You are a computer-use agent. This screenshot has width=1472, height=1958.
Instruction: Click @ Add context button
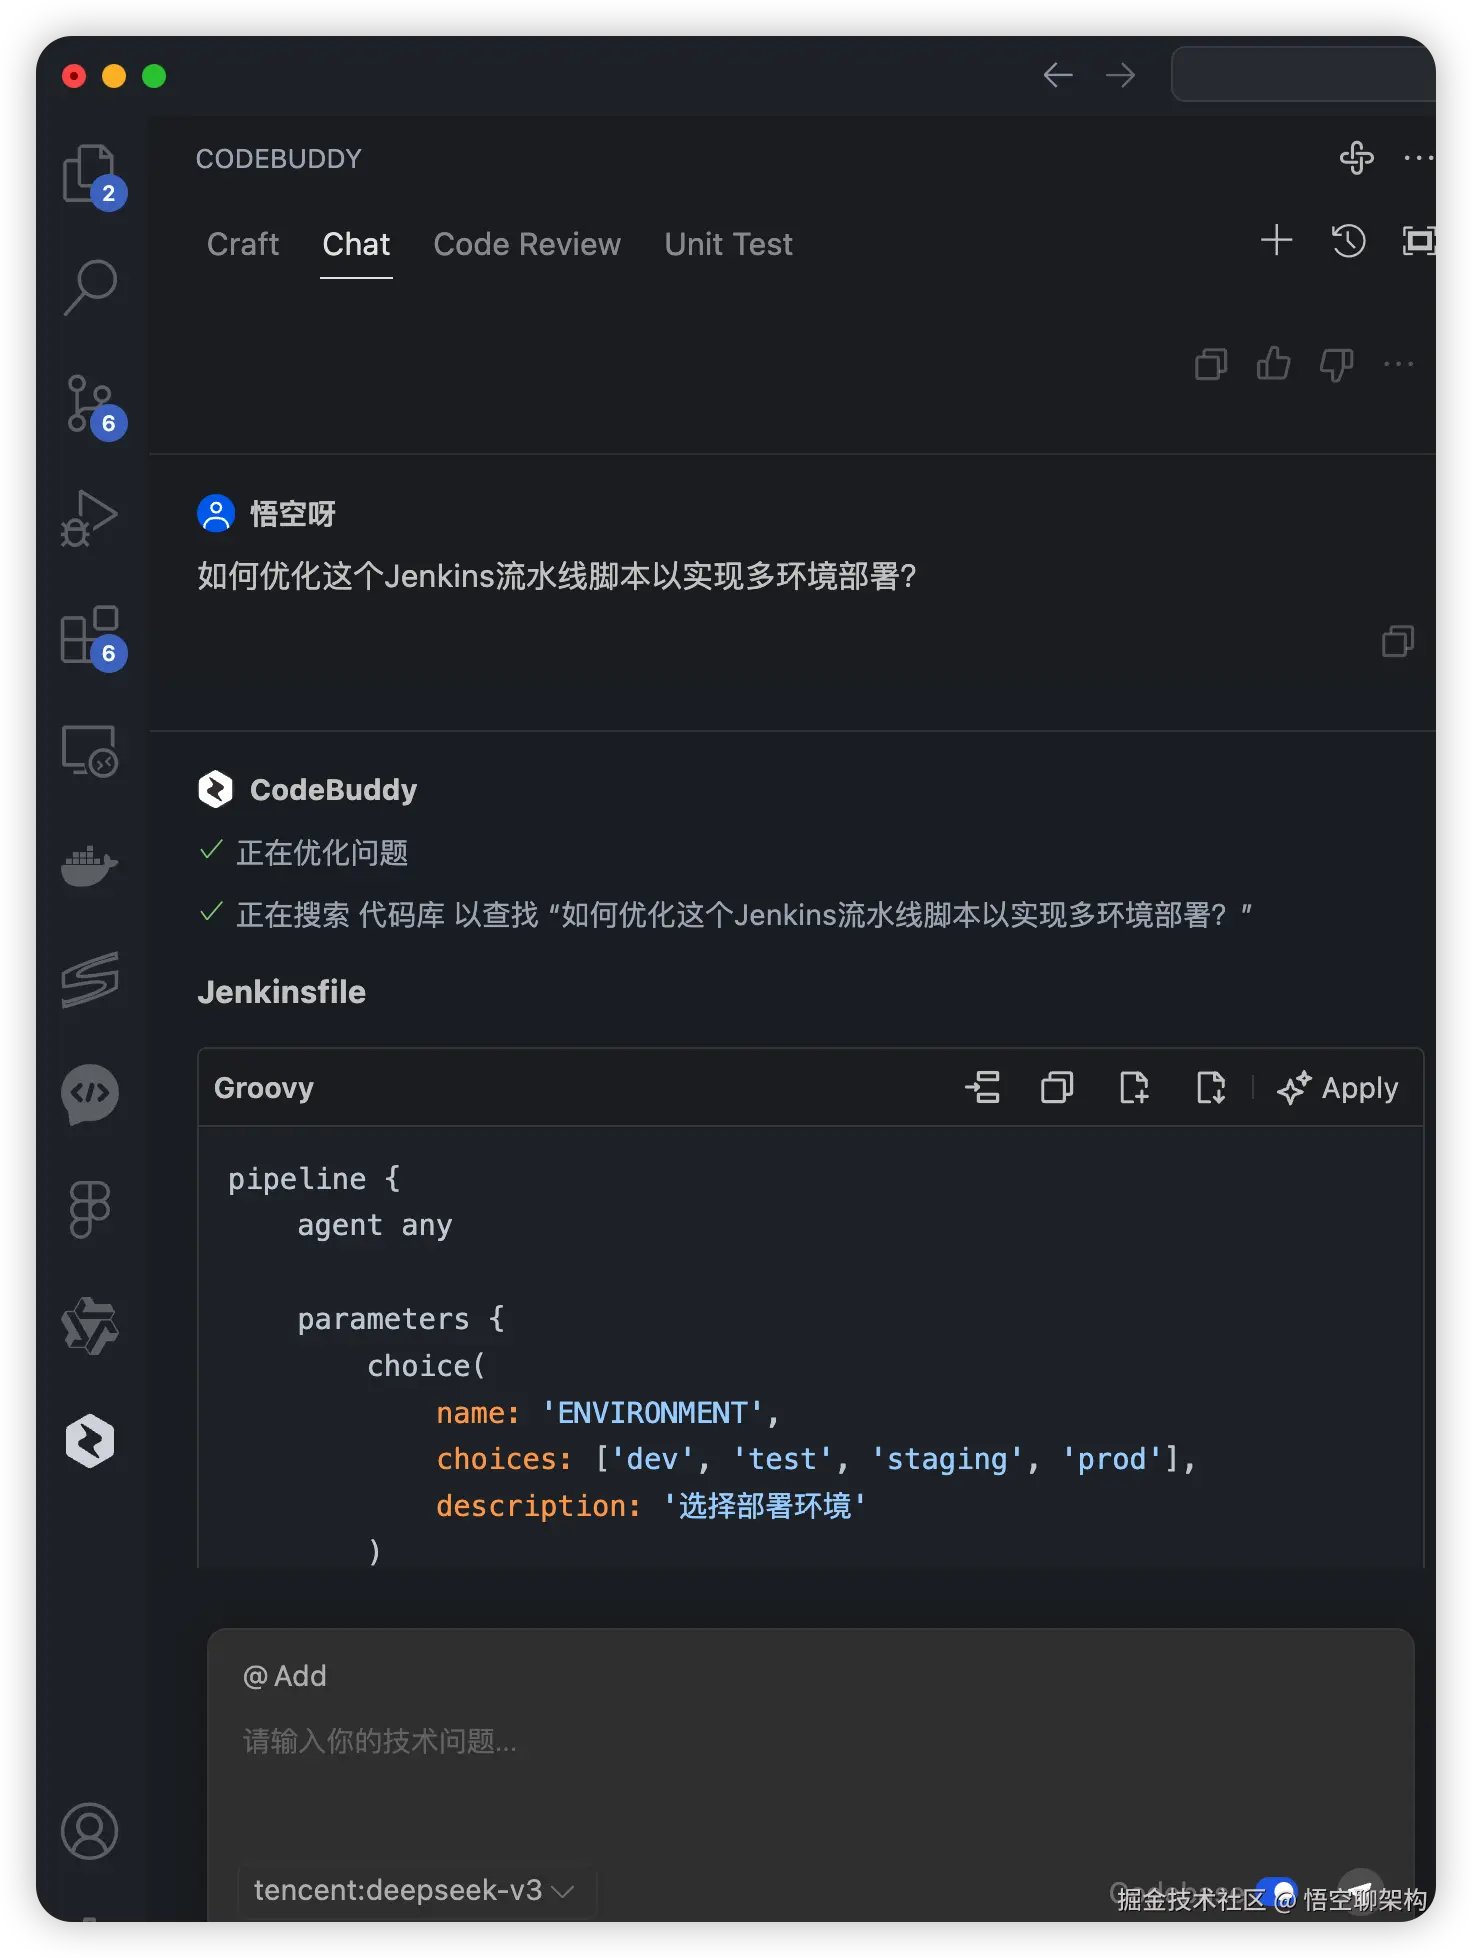click(x=285, y=1676)
